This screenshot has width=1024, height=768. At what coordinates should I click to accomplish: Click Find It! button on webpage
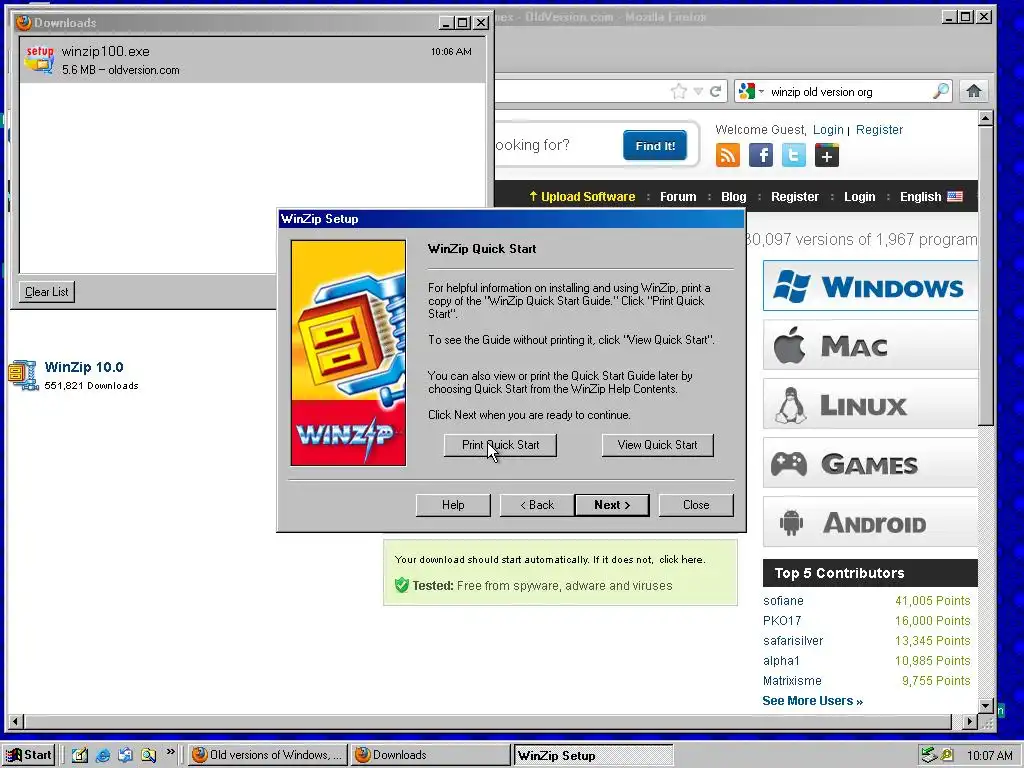(x=655, y=146)
